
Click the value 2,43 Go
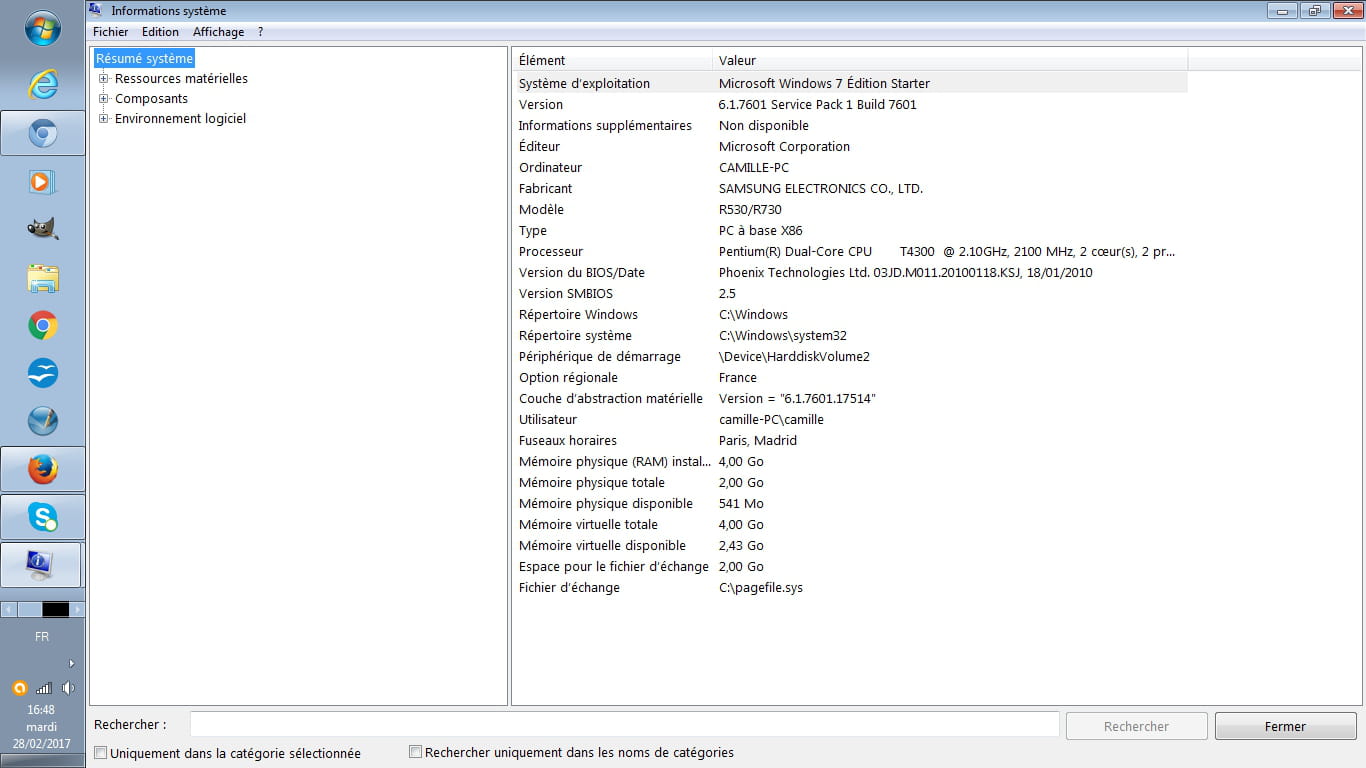click(x=741, y=545)
